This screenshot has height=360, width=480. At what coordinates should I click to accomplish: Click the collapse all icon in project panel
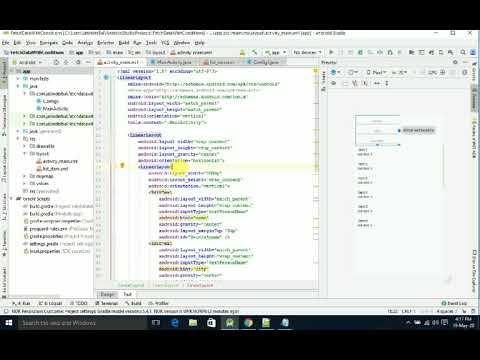66,62
